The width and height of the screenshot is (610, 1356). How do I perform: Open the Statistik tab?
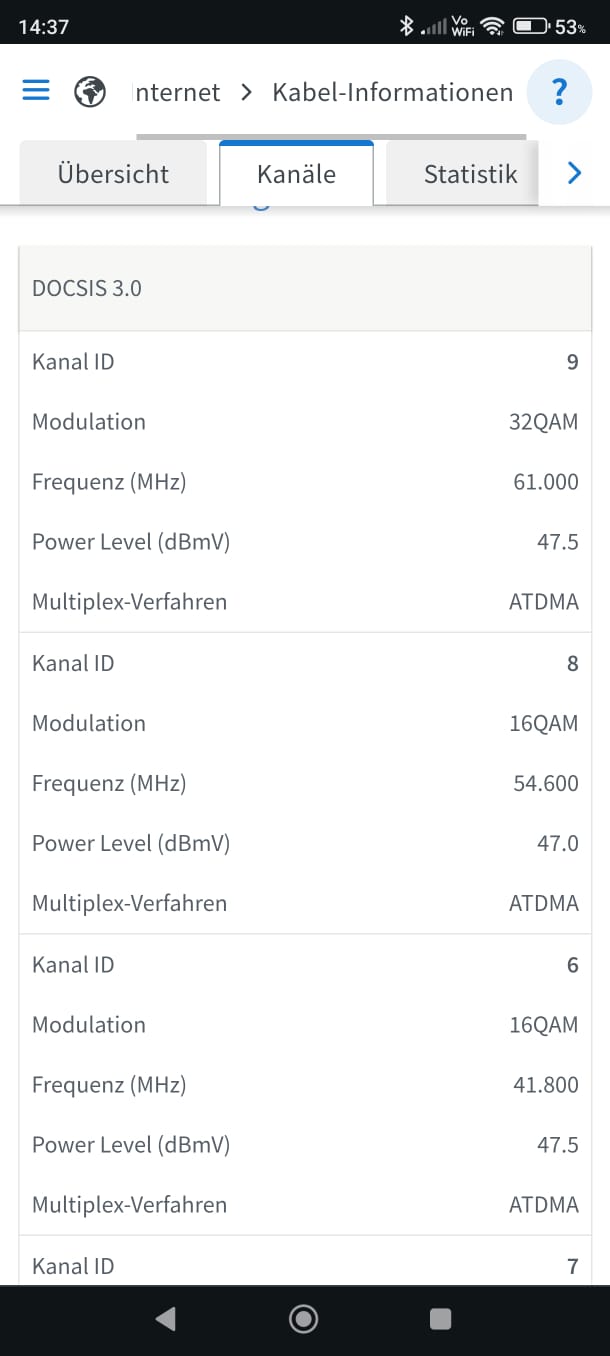click(470, 174)
